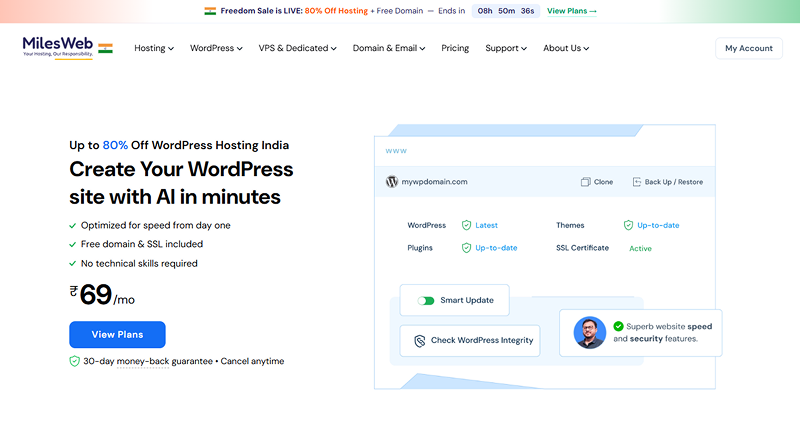The image size is (800, 445).
Task: Click the green checkmark by Superb website speed
Action: (x=618, y=326)
